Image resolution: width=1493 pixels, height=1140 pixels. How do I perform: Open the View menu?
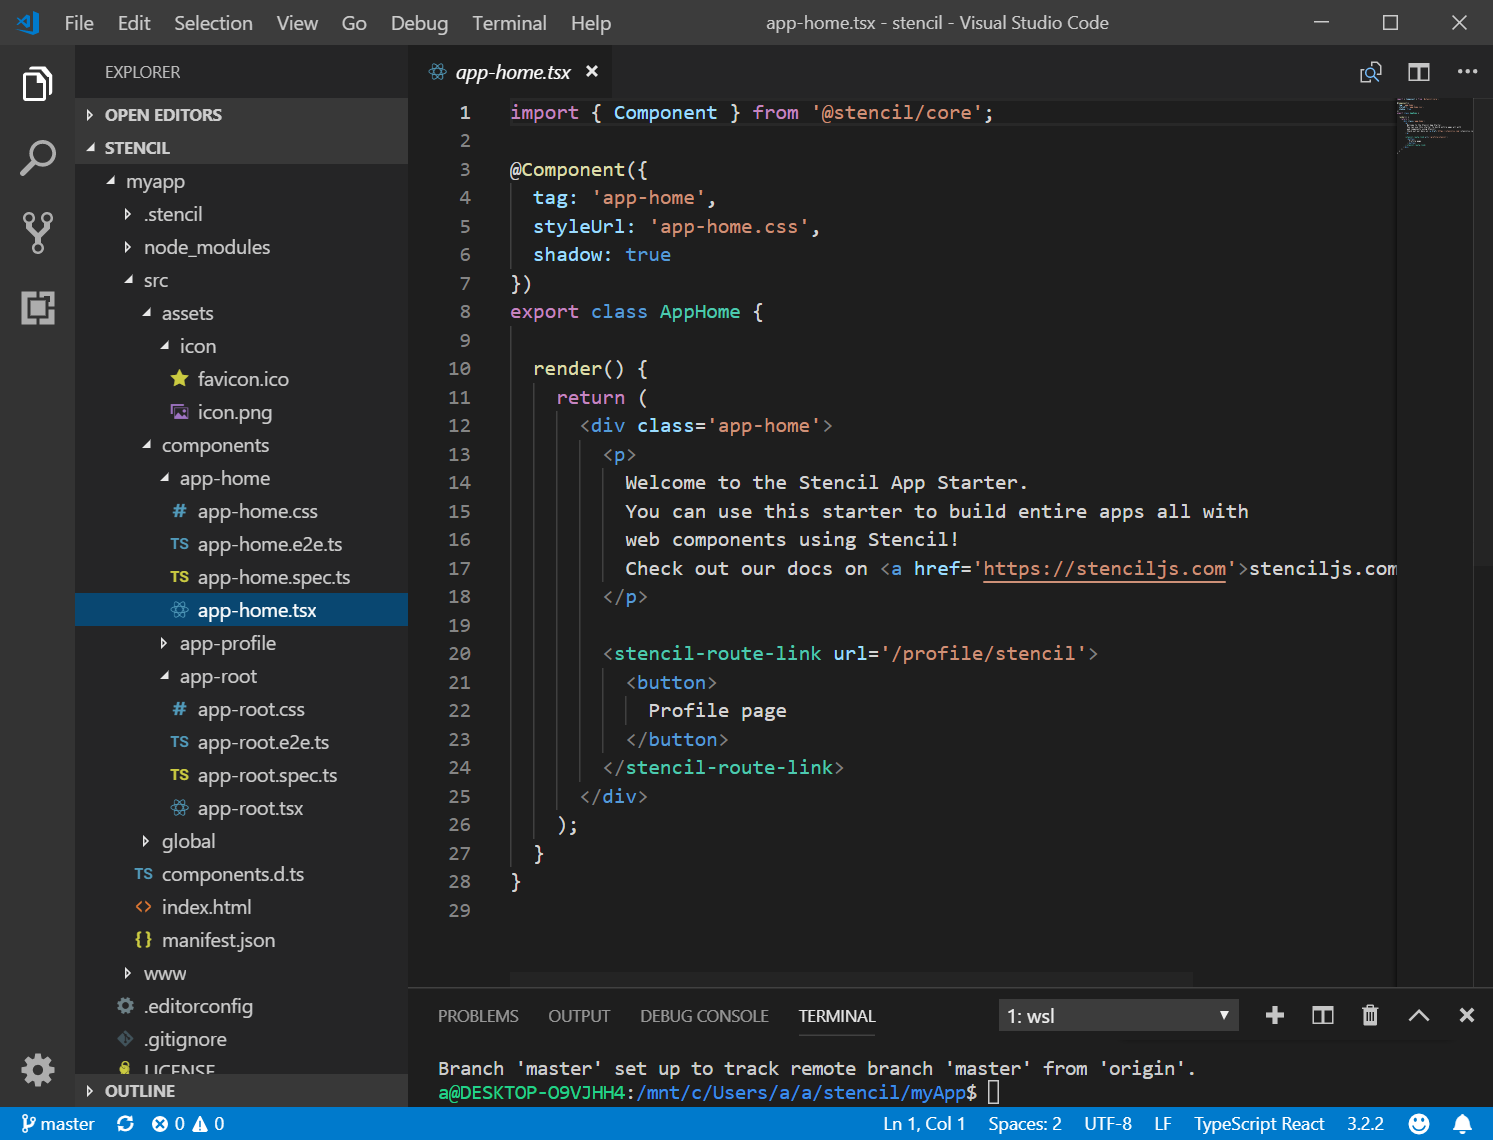point(297,23)
